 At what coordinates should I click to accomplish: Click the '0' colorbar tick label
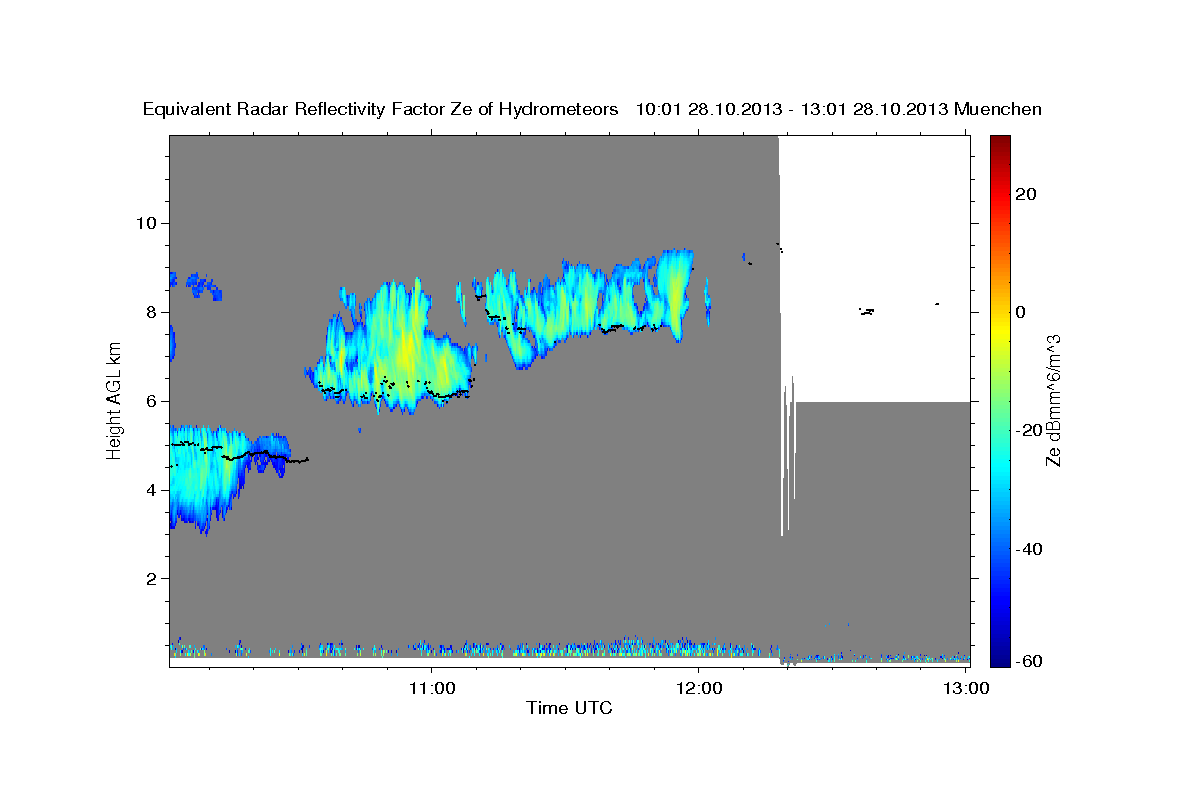tap(1020, 311)
